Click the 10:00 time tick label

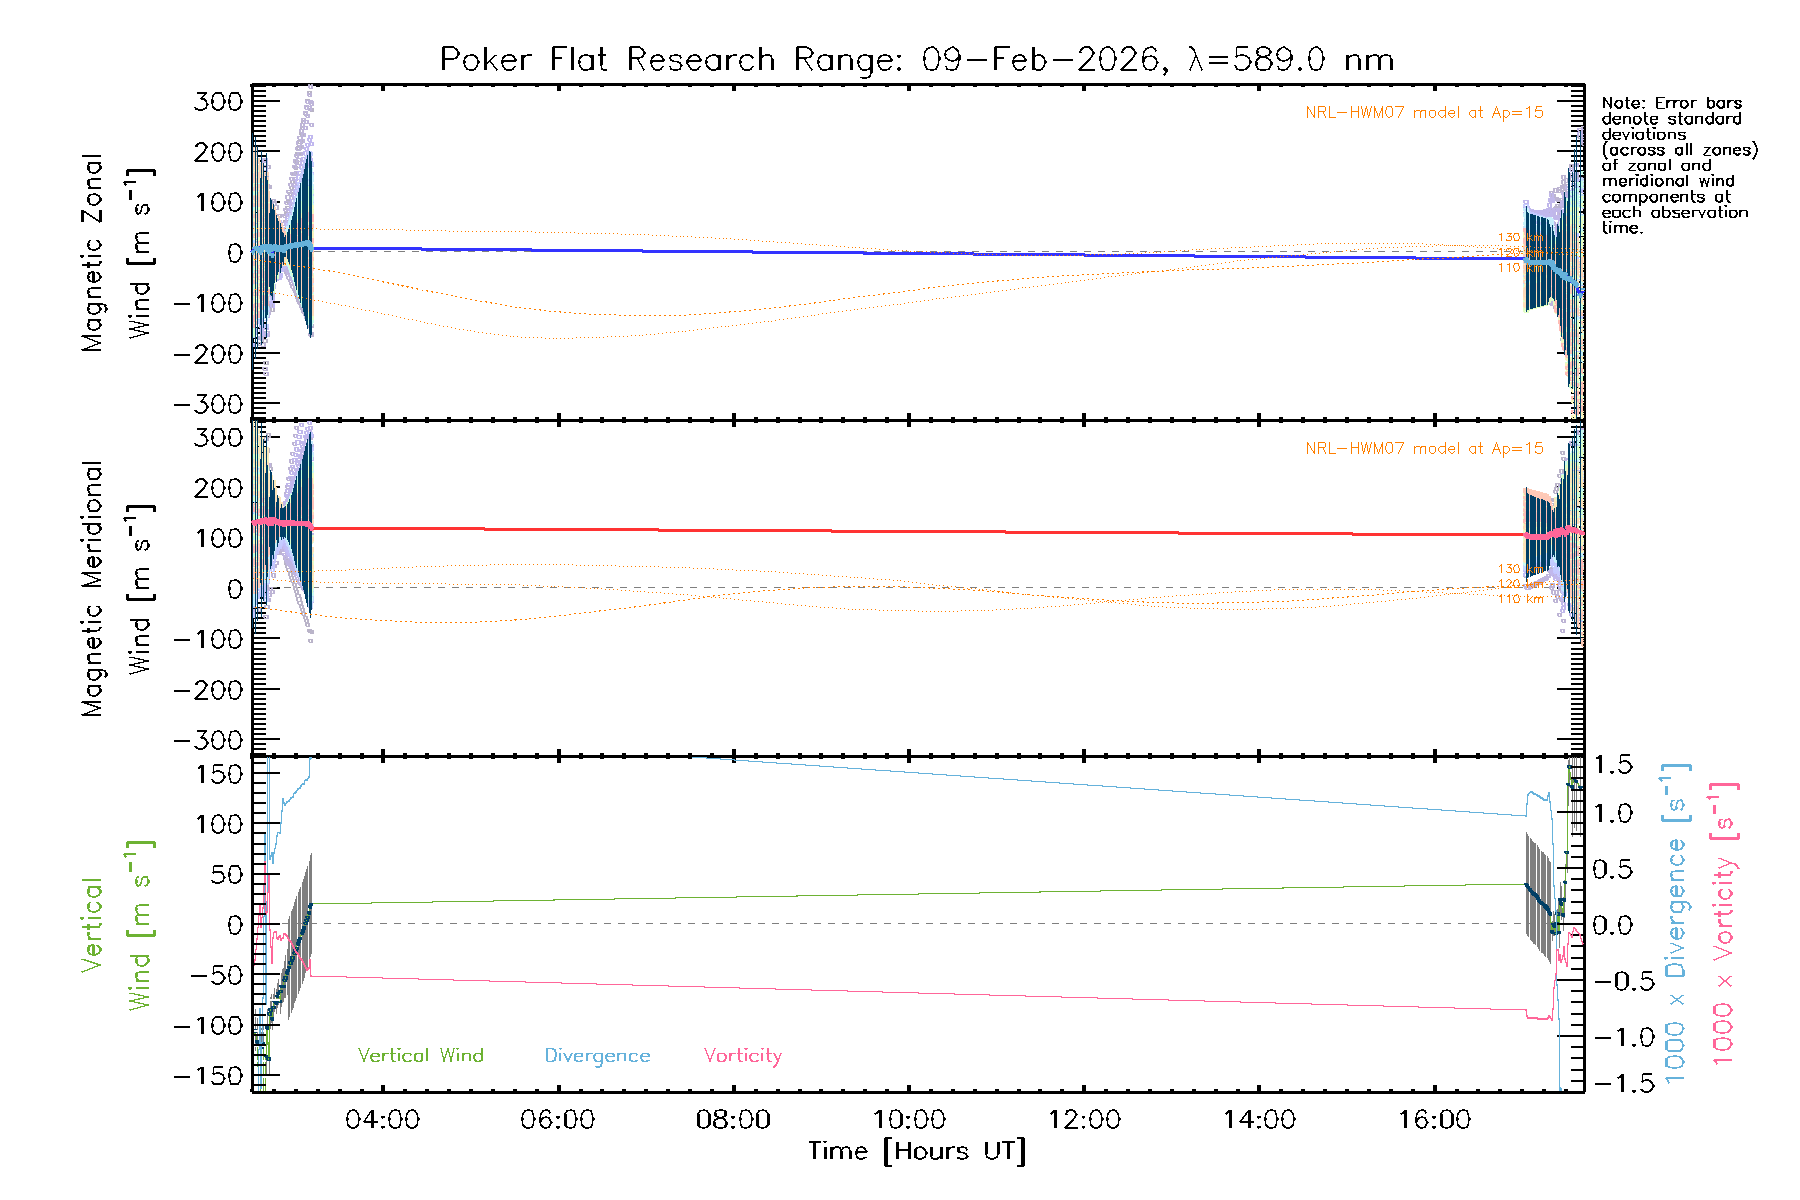click(x=909, y=1120)
